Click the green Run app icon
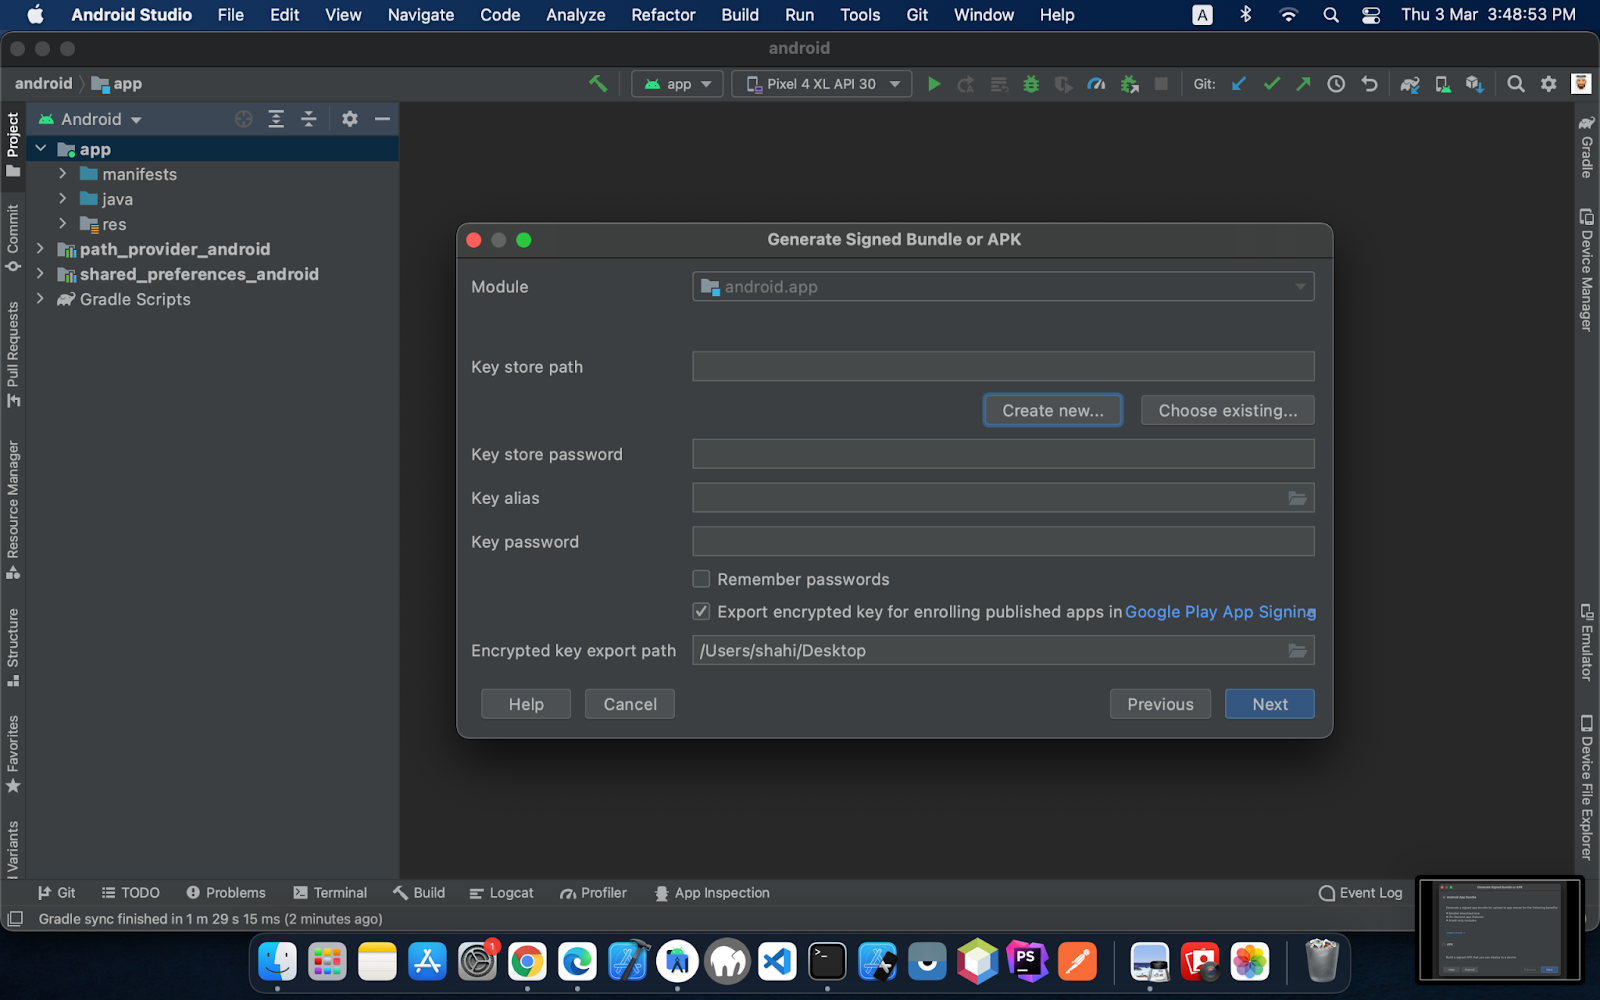Screen dimensions: 1600x1000 (x=934, y=84)
